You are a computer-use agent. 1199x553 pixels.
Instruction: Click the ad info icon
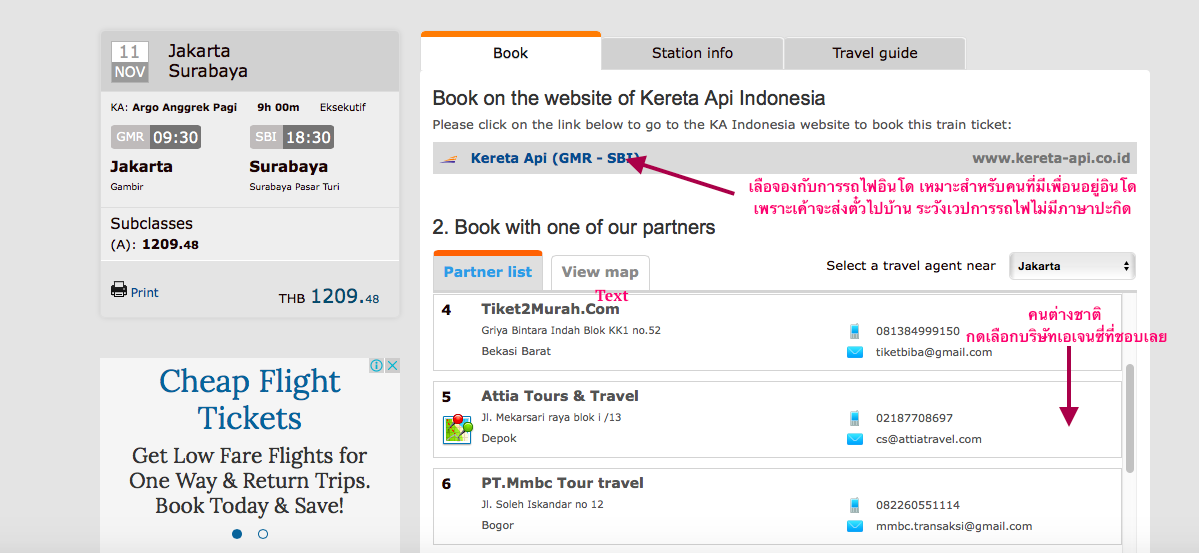[377, 366]
